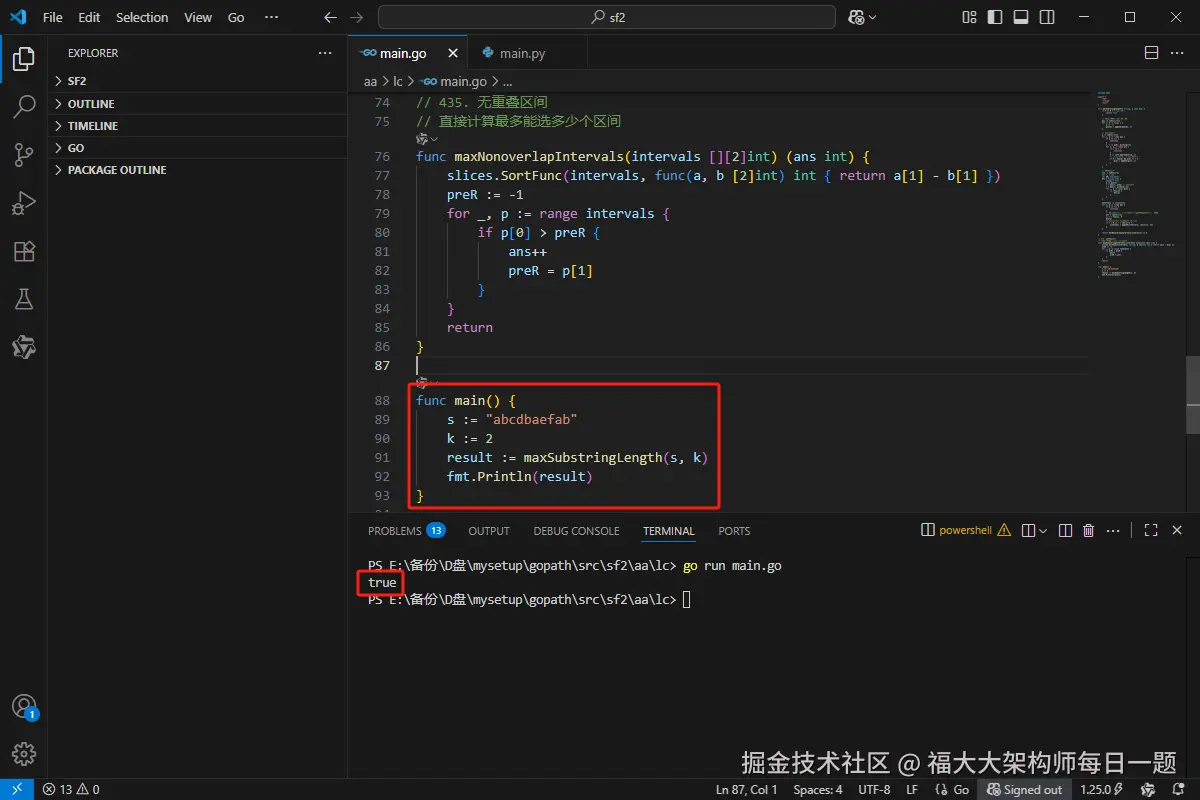Open the Explorer view in activity bar
The image size is (1200, 800).
pyautogui.click(x=24, y=59)
